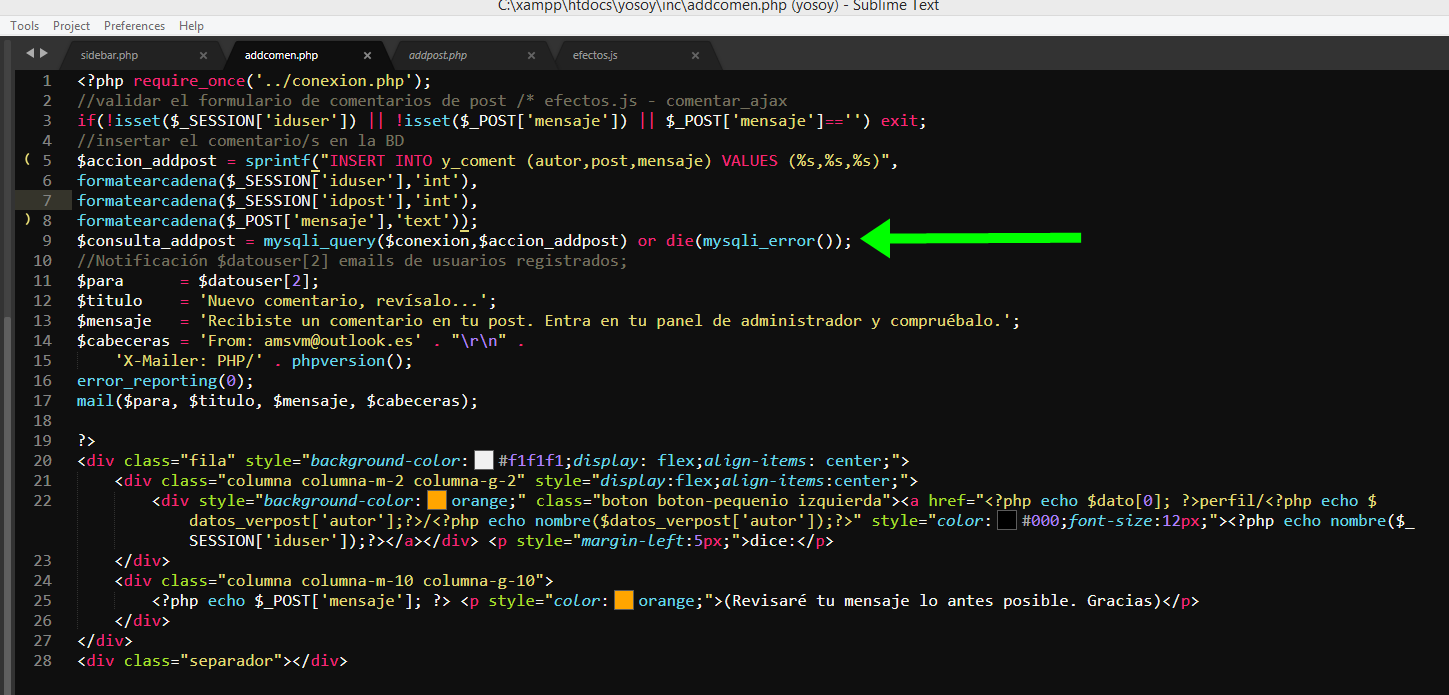Select the efectos.js tab
This screenshot has height=695, width=1449.
pos(594,56)
